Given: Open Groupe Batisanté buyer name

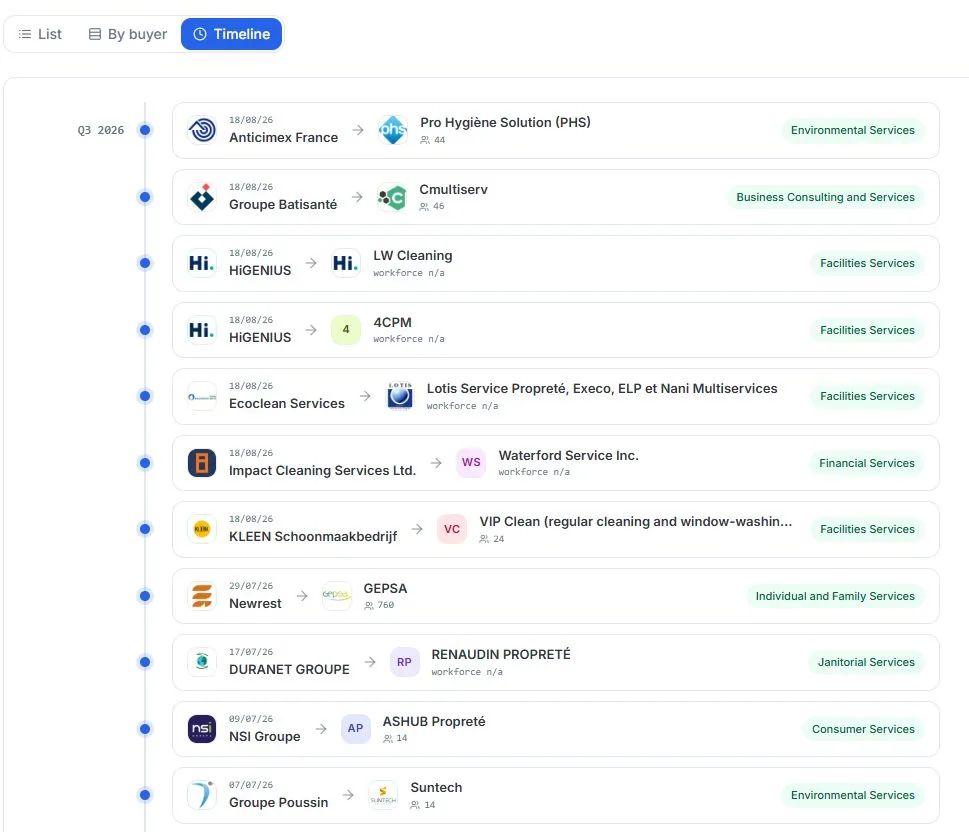Looking at the screenshot, I should (282, 204).
